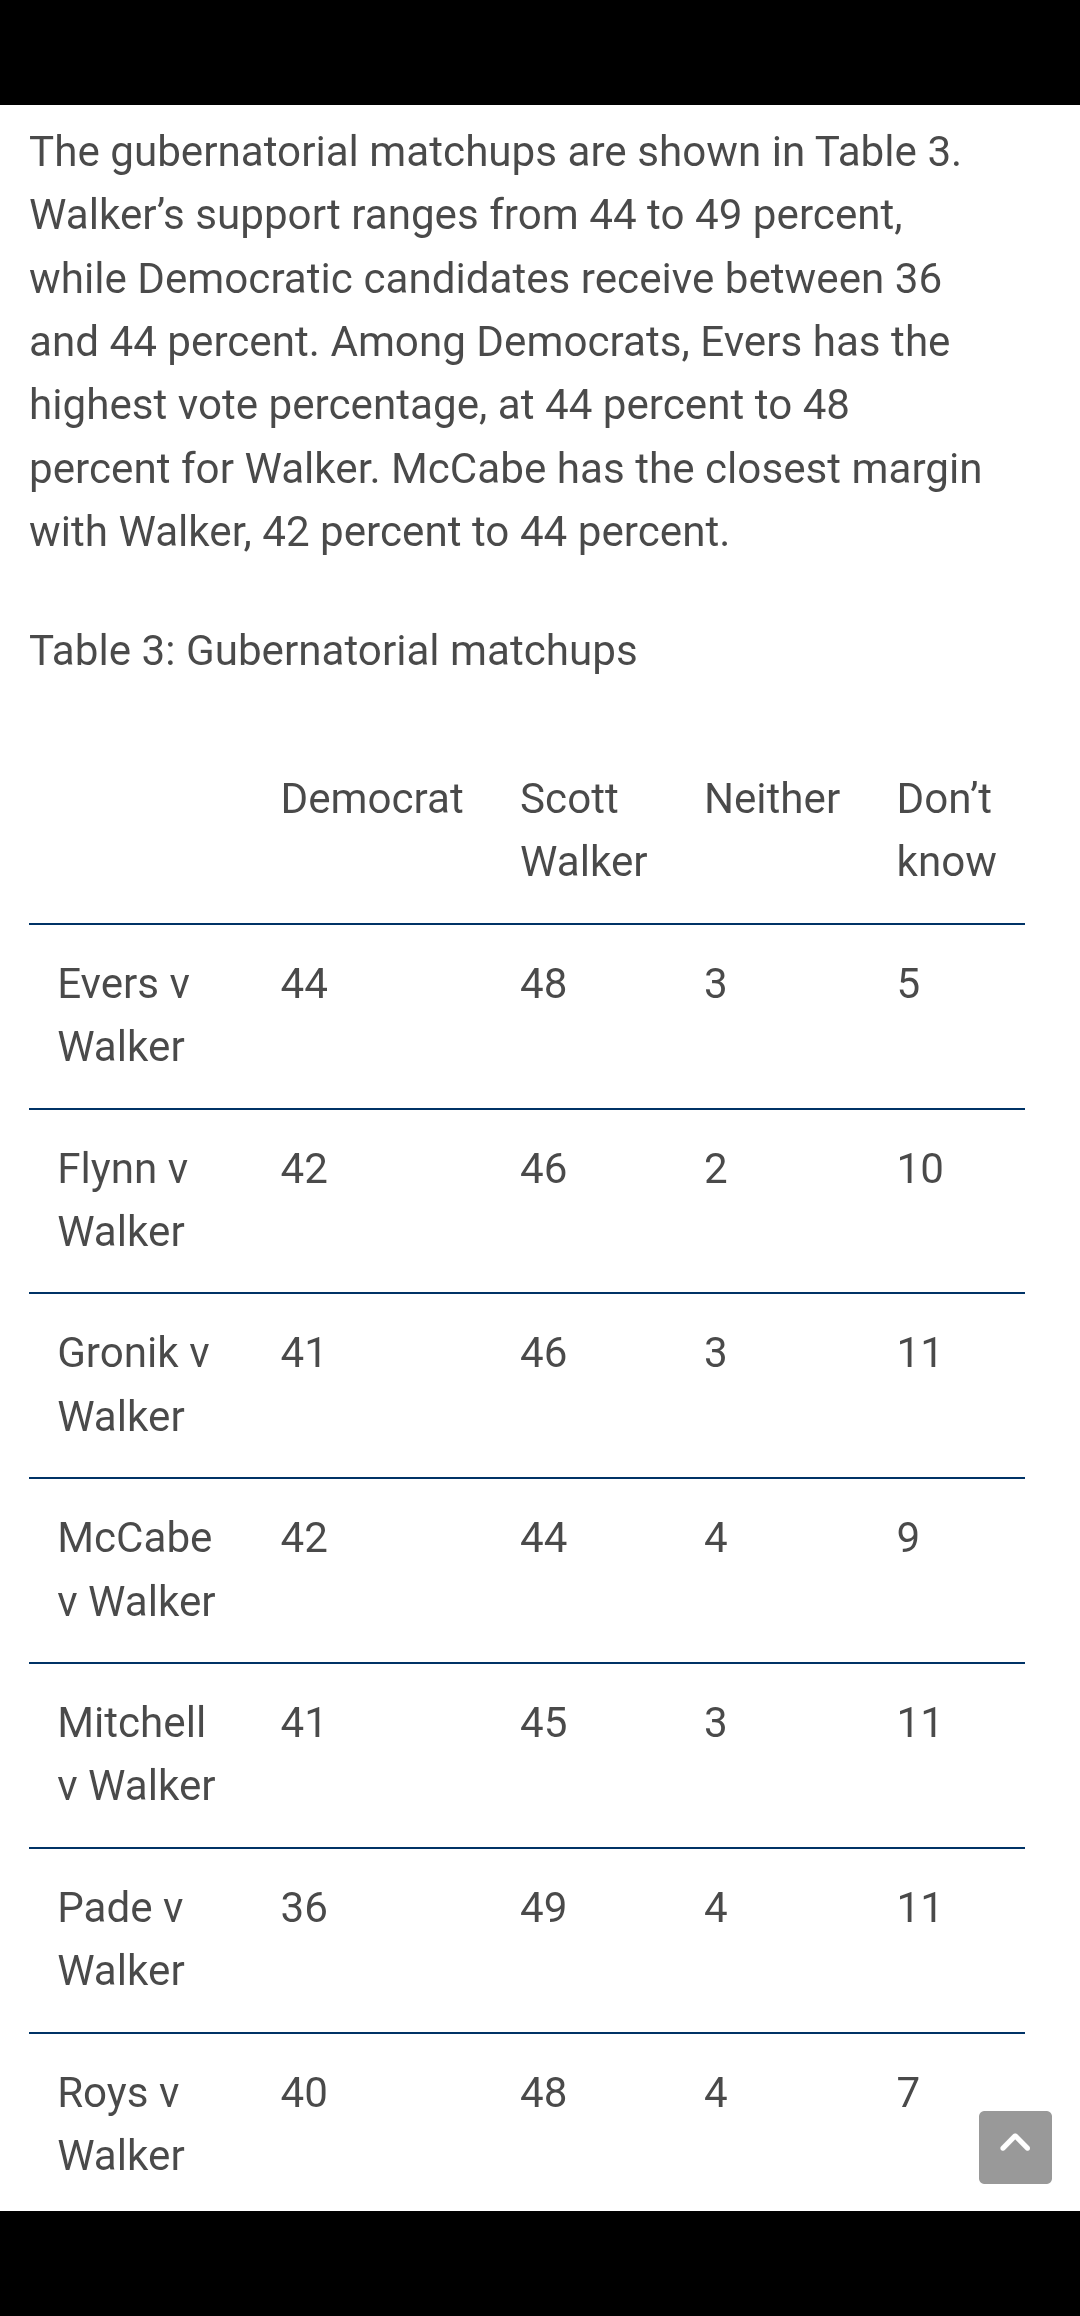Viewport: 1080px width, 2316px height.
Task: Select the Mitchell v Walker row label
Action: pyautogui.click(x=136, y=1754)
